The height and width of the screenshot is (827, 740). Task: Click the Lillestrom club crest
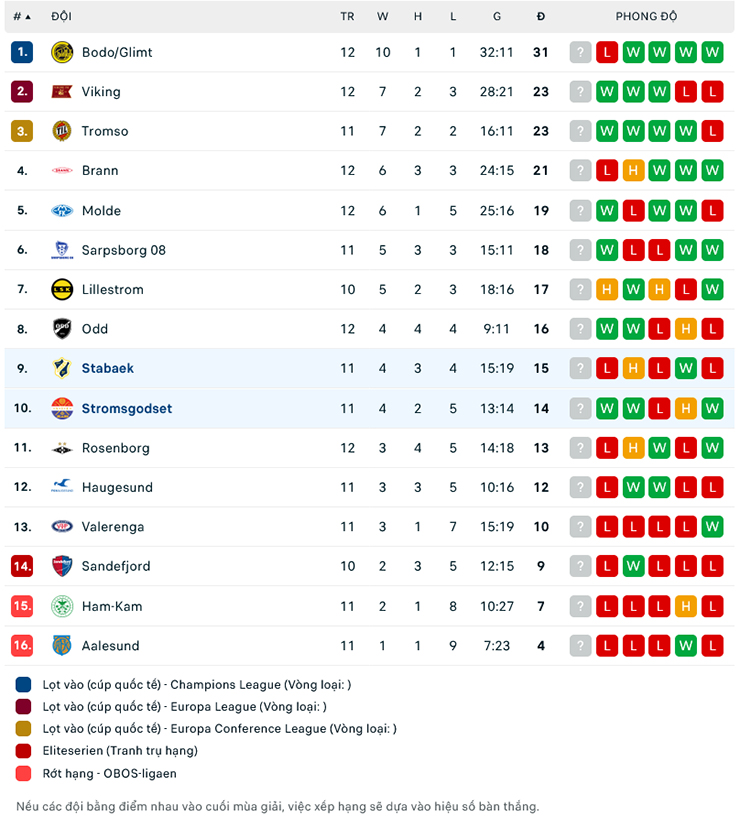point(61,289)
